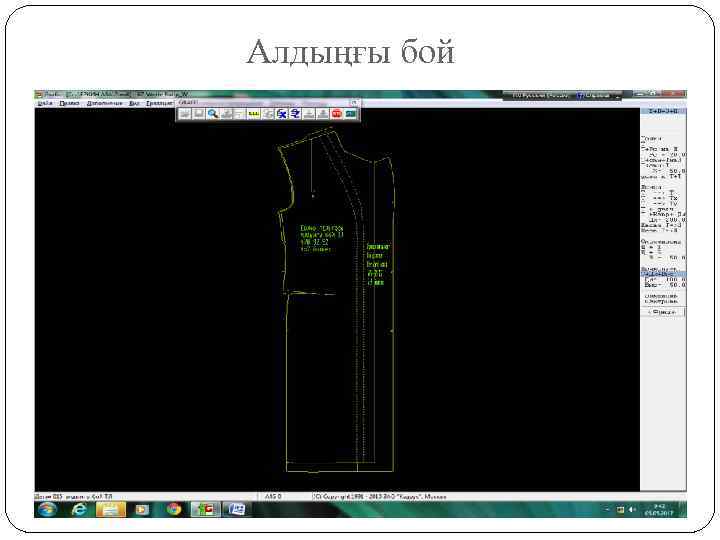Click the header field atop right panel
This screenshot has width=720, height=540.
[x=663, y=111]
